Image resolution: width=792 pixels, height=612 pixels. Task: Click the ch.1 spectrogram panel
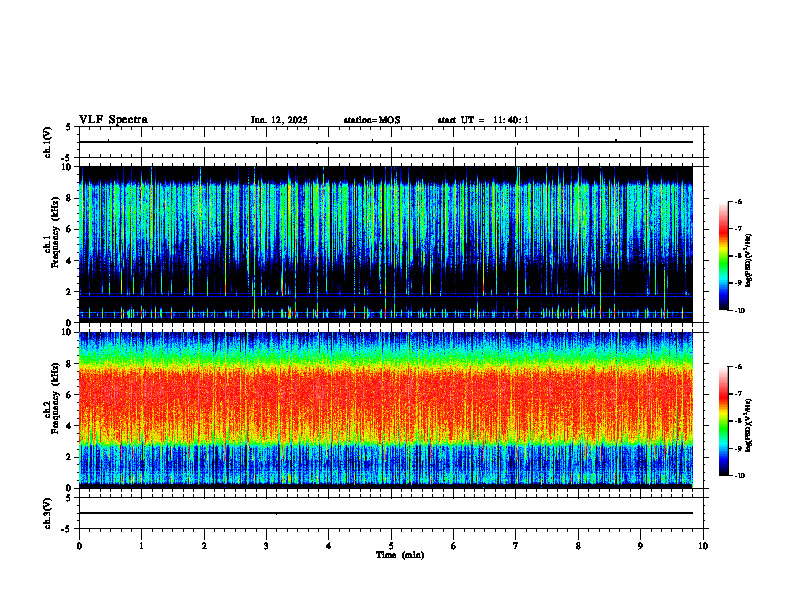pos(386,244)
